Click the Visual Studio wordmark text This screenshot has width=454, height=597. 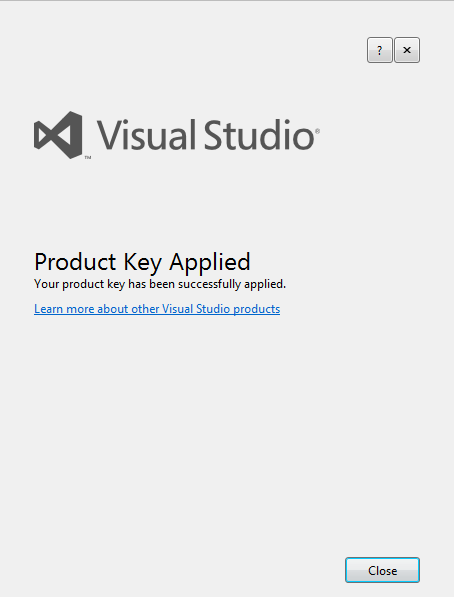[x=206, y=134]
